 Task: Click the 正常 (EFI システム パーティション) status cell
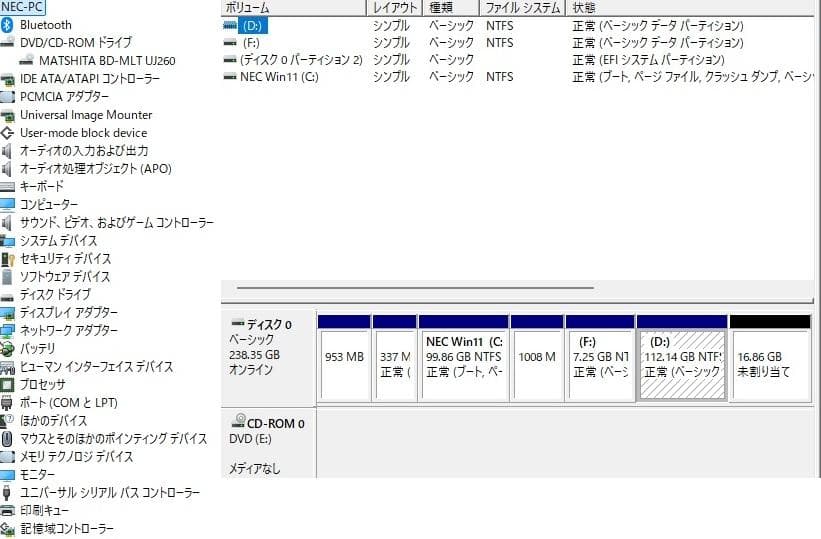click(648, 60)
